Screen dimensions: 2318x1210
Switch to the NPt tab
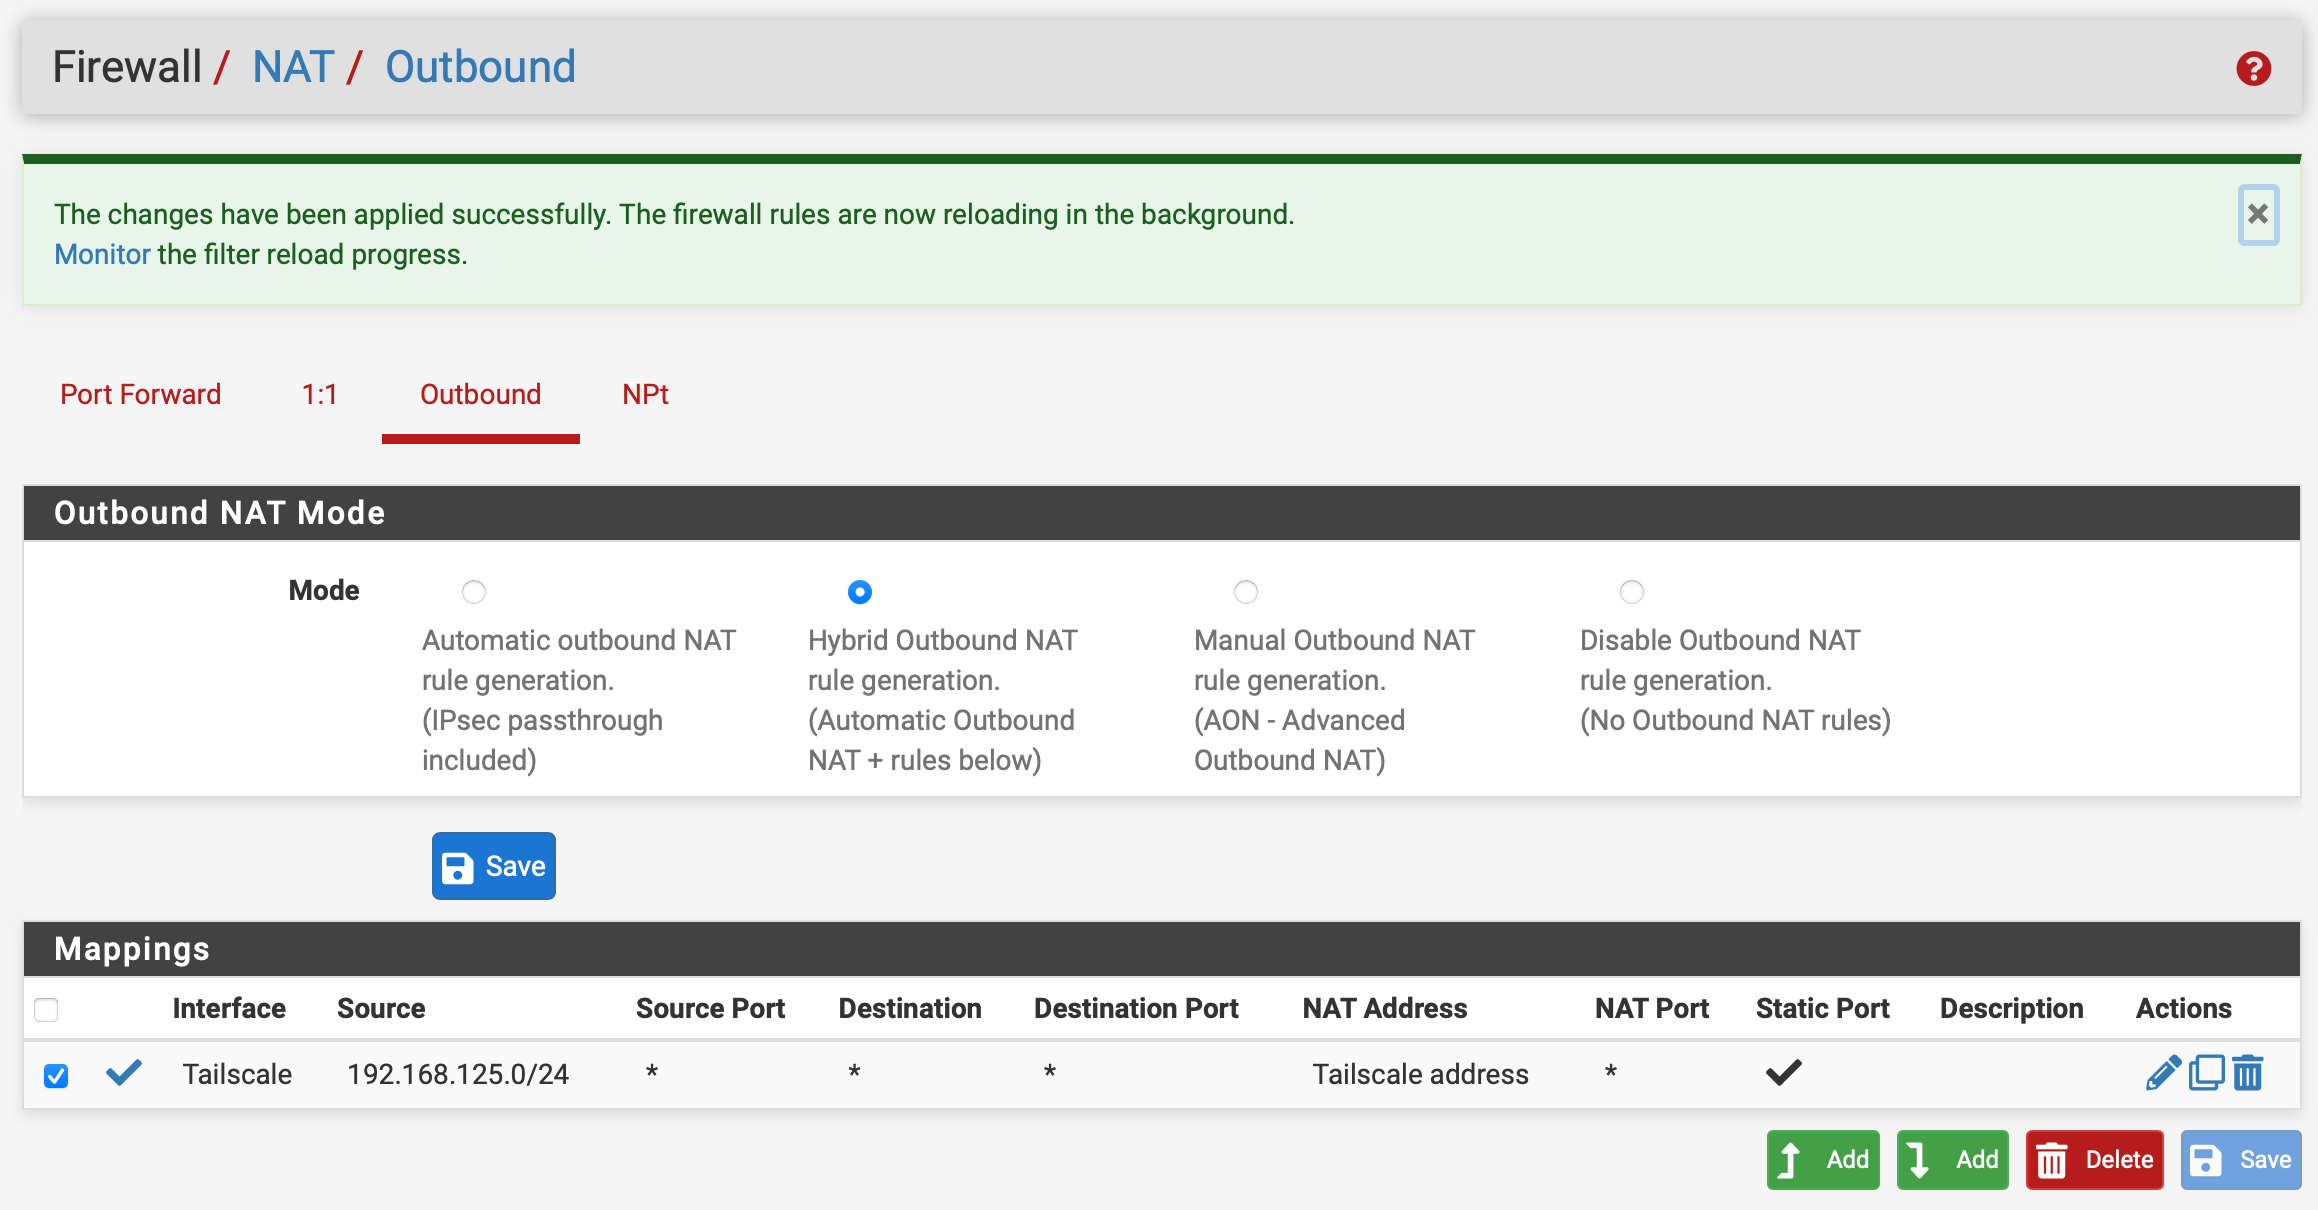(x=645, y=394)
